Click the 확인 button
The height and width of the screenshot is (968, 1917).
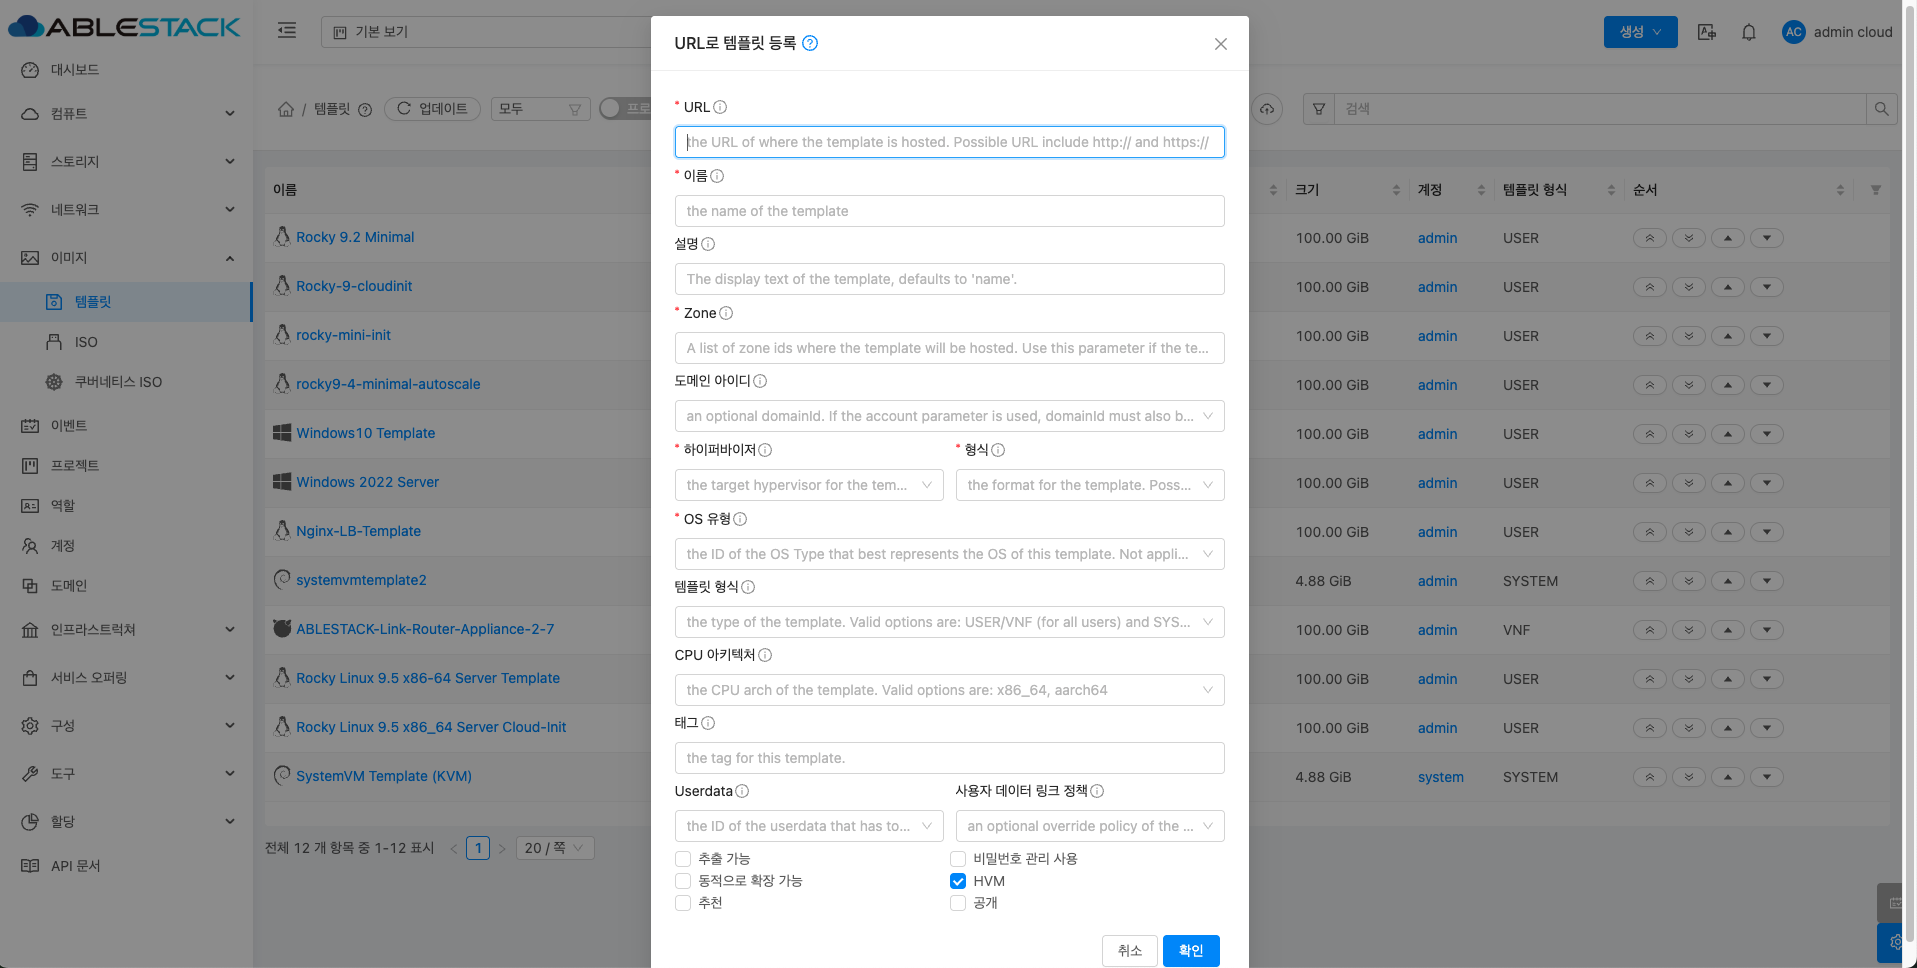(x=1191, y=951)
